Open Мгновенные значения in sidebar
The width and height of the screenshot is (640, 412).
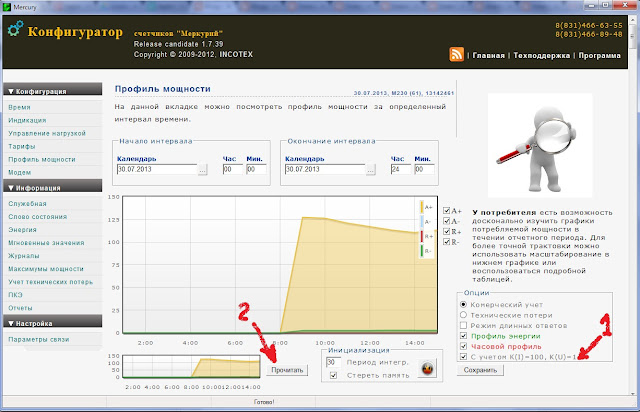pos(46,243)
